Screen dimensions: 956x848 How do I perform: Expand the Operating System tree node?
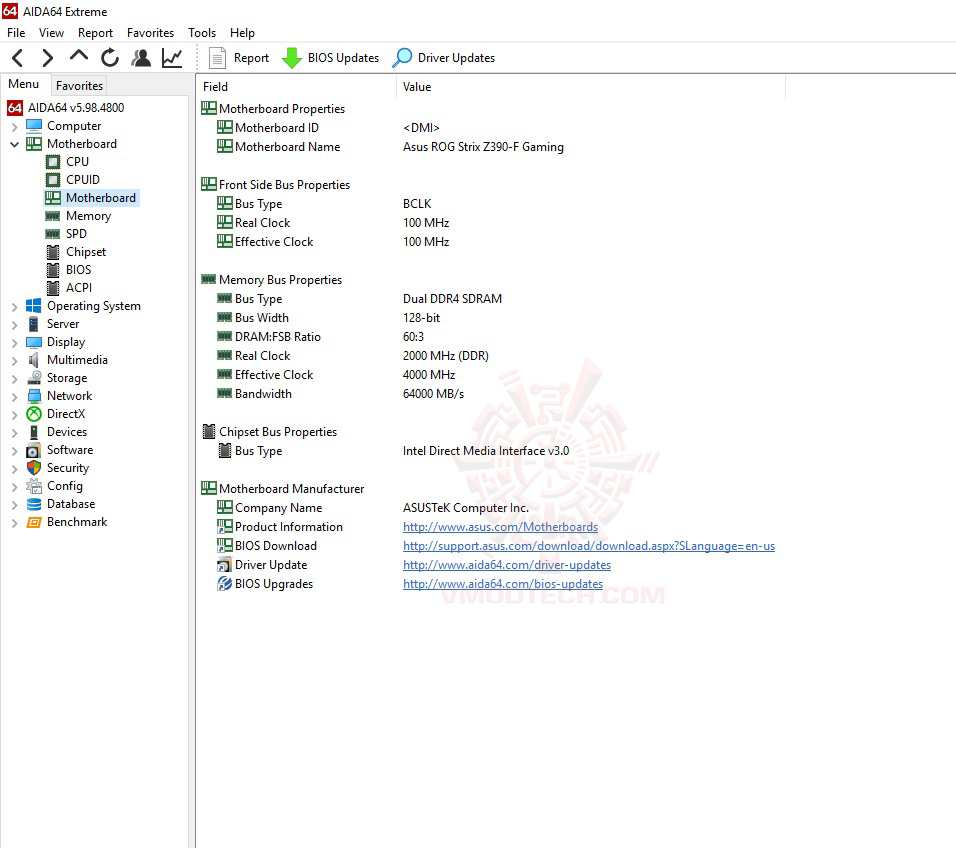[14, 307]
